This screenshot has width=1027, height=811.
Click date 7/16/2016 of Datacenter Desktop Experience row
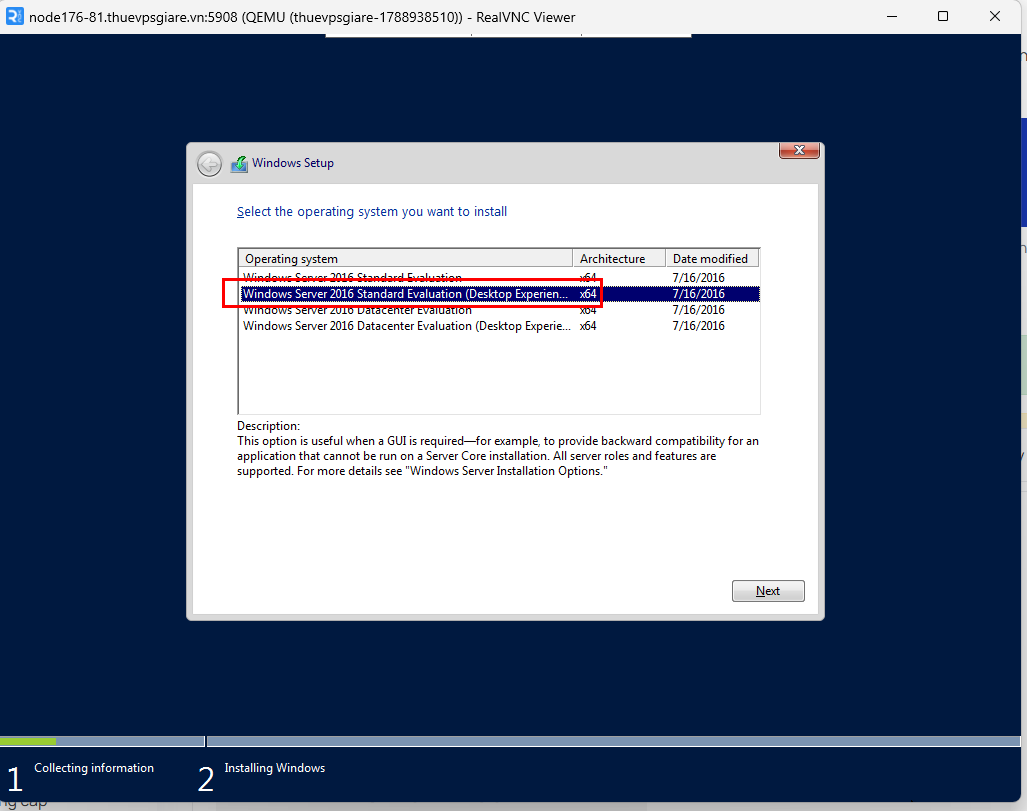coord(698,326)
